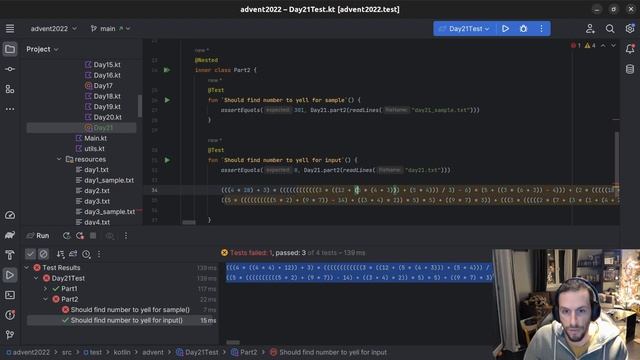Open the Git tool window
640x360 pixels.
click(x=10, y=335)
